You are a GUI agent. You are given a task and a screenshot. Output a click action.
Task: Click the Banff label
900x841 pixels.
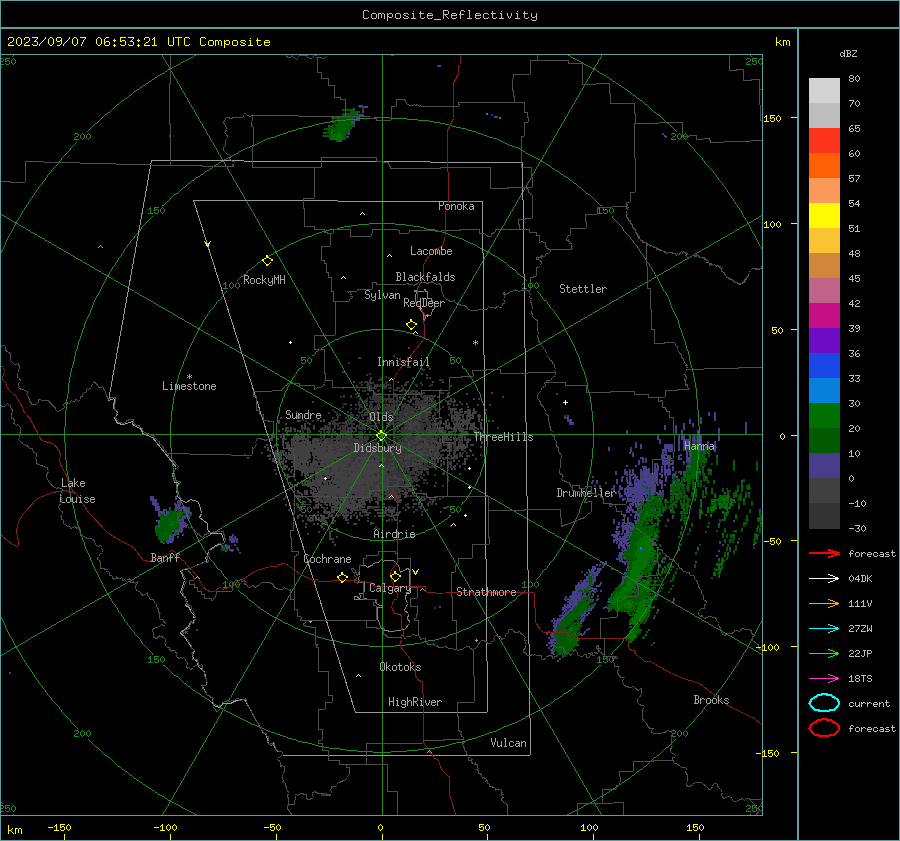(165, 557)
